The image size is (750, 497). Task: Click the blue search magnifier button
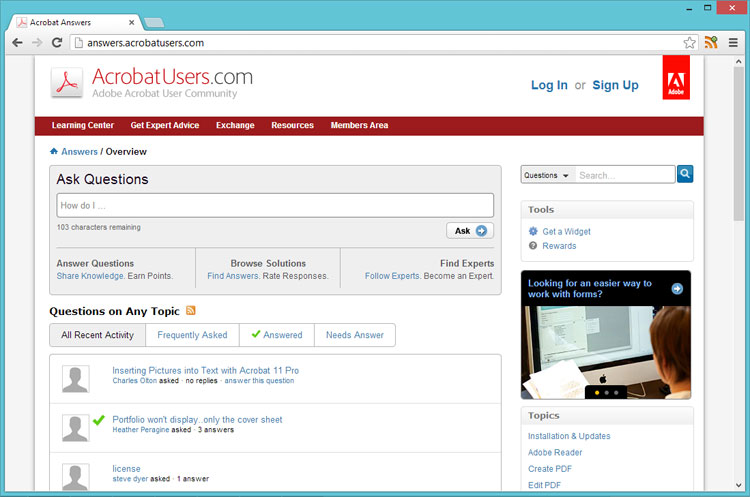[x=685, y=174]
